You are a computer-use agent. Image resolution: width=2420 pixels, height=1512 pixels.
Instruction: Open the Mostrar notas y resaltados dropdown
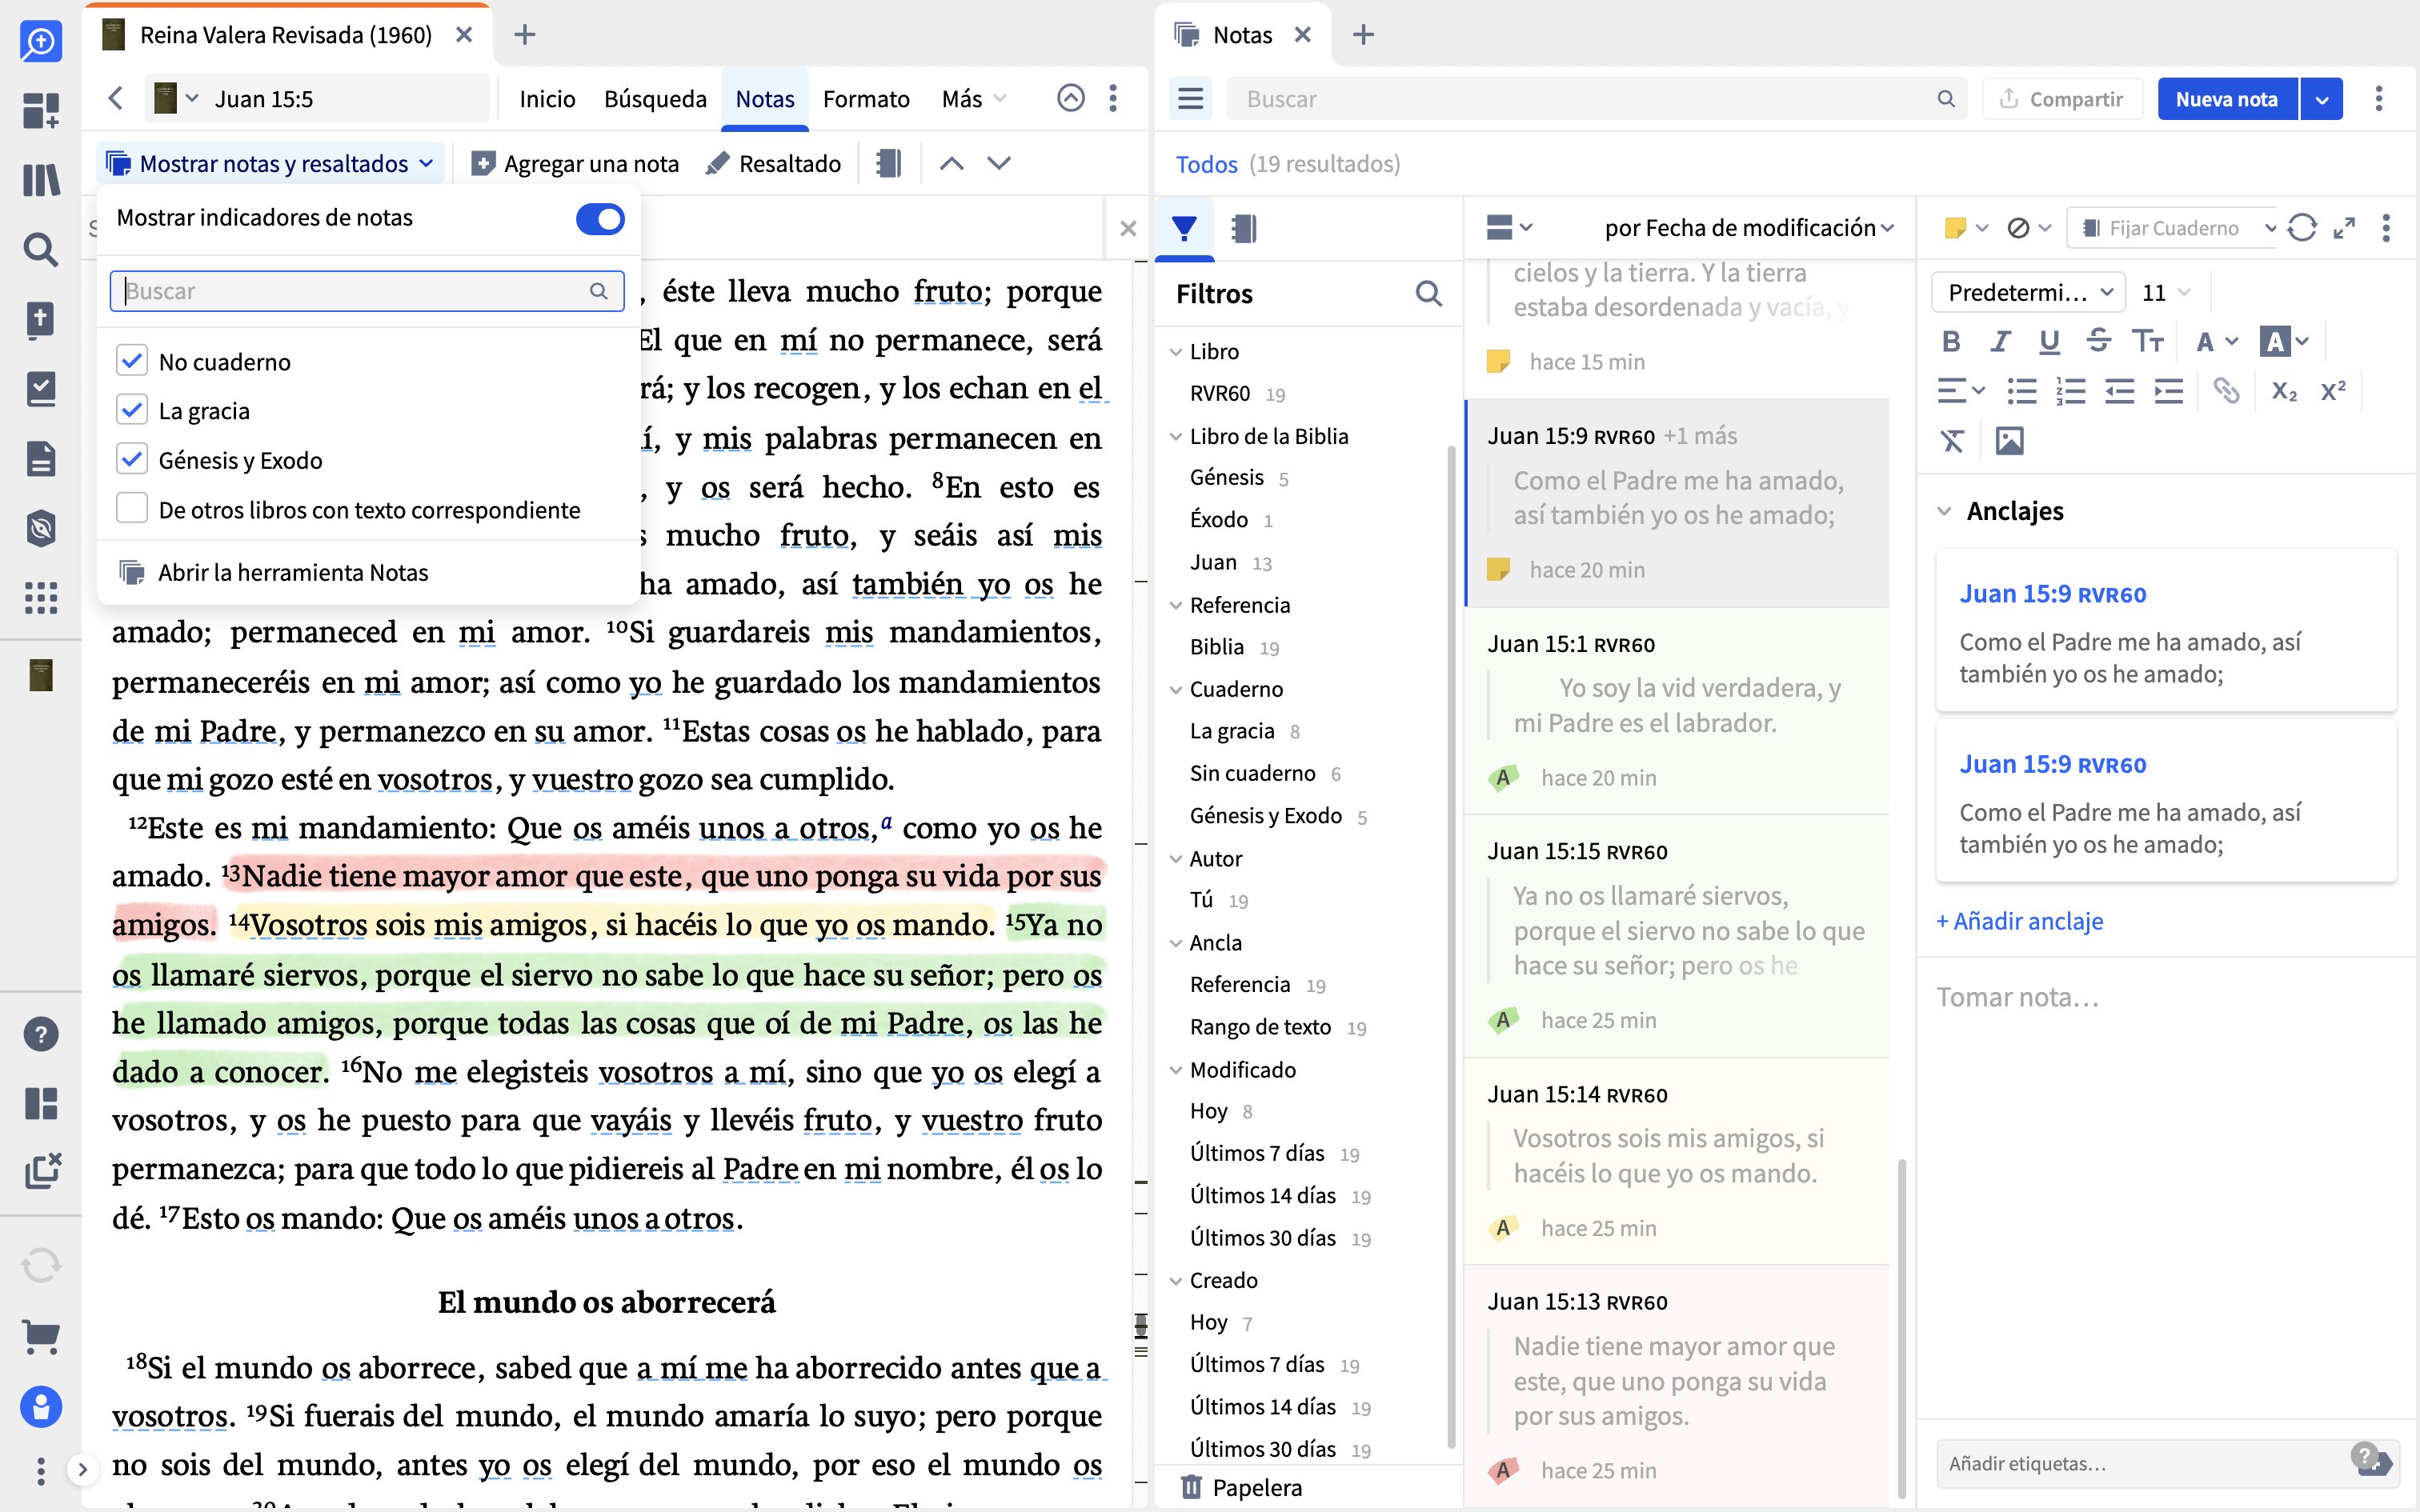pyautogui.click(x=269, y=163)
